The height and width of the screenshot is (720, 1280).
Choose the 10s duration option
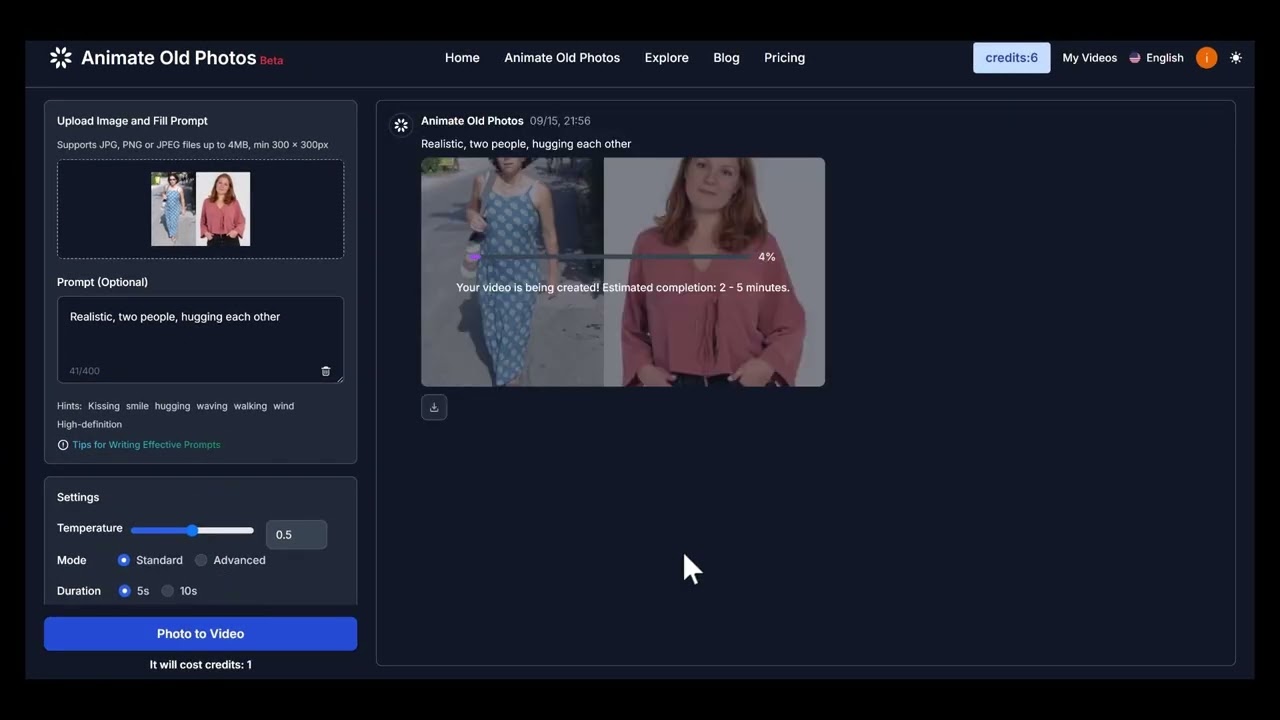coord(168,591)
